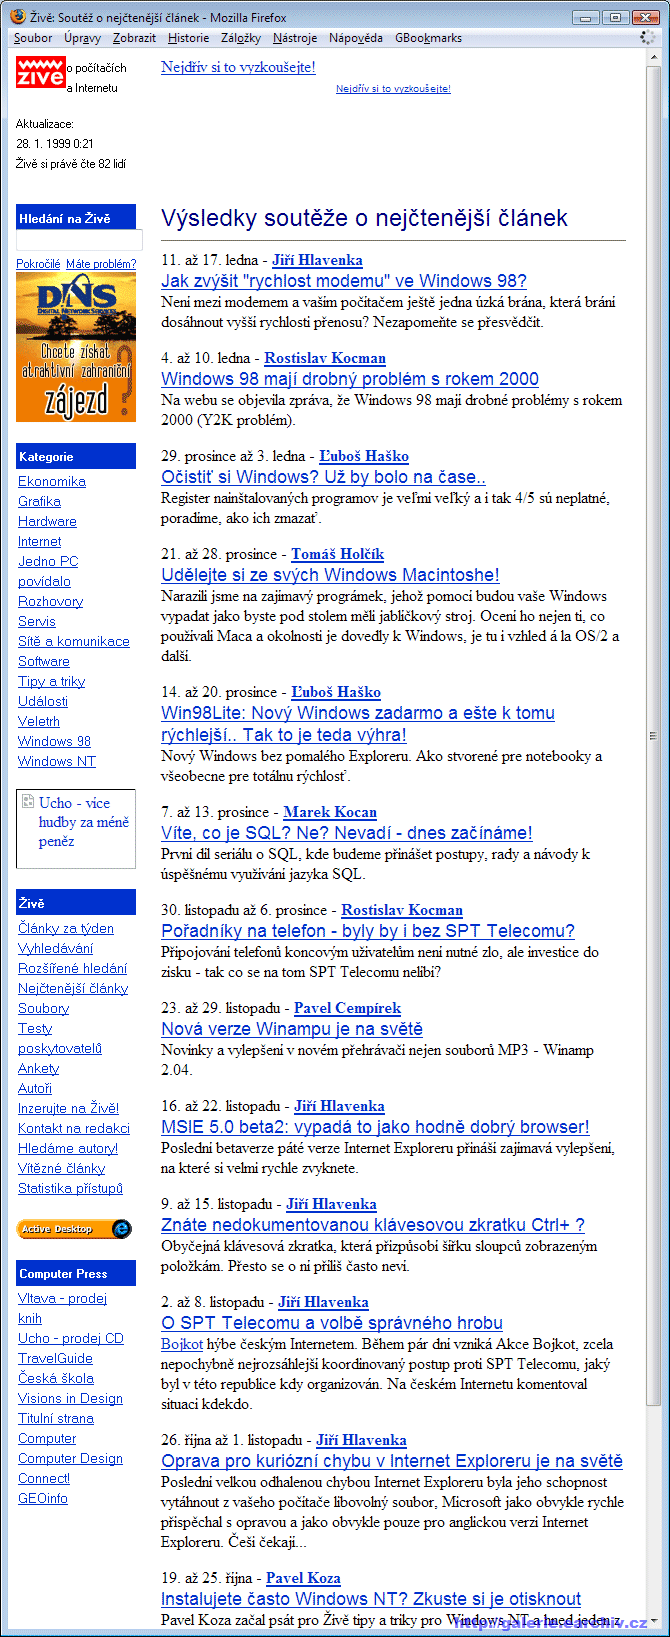670x1637 pixels.
Task: Open the GEOinfo link
Action: pyautogui.click(x=43, y=1498)
